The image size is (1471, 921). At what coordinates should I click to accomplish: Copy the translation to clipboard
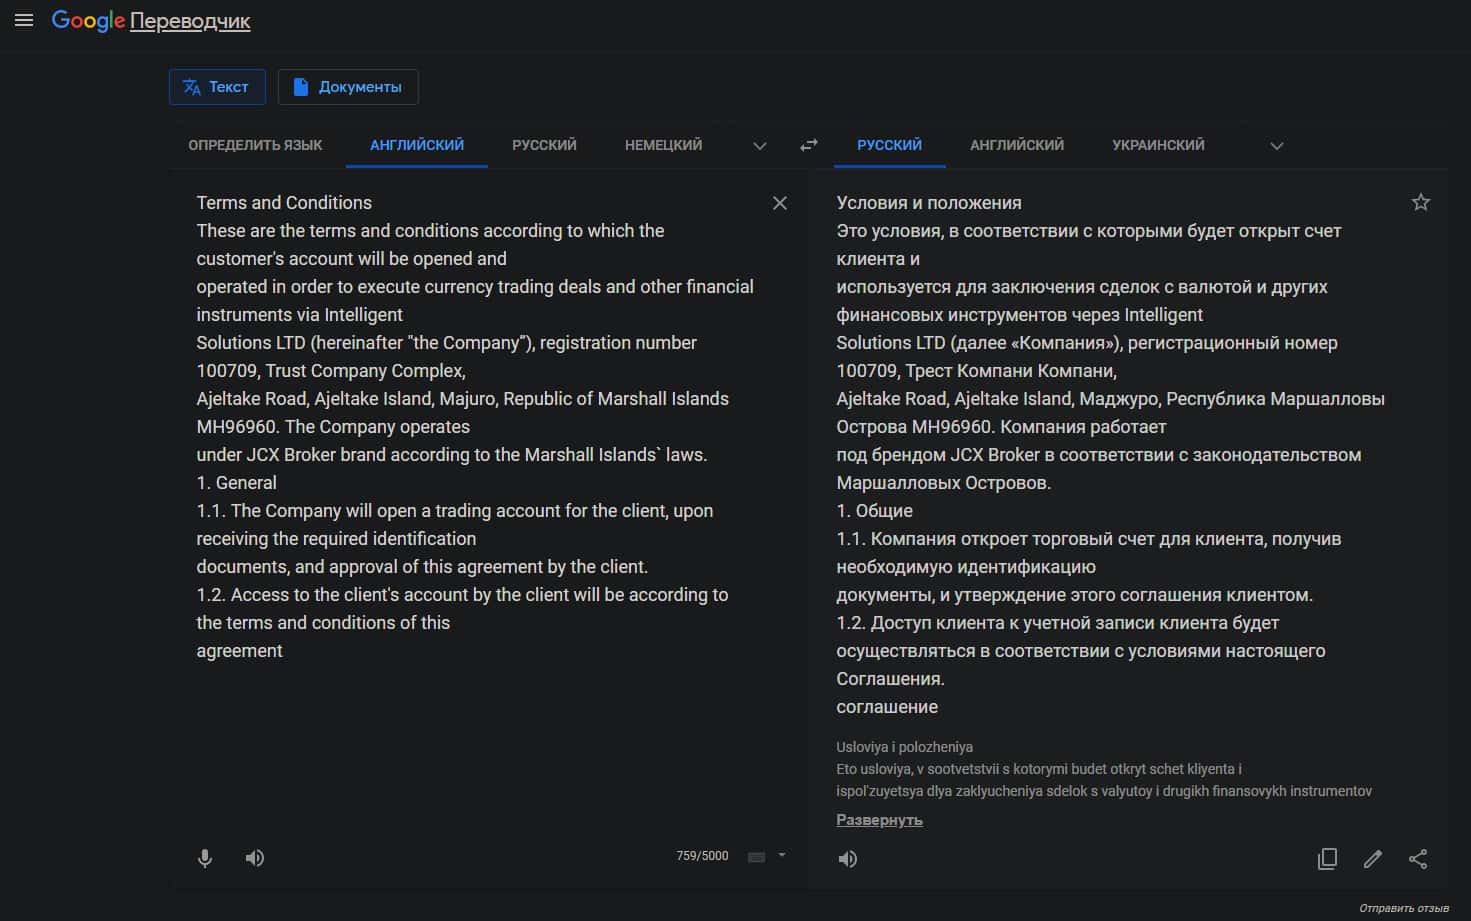tap(1327, 859)
